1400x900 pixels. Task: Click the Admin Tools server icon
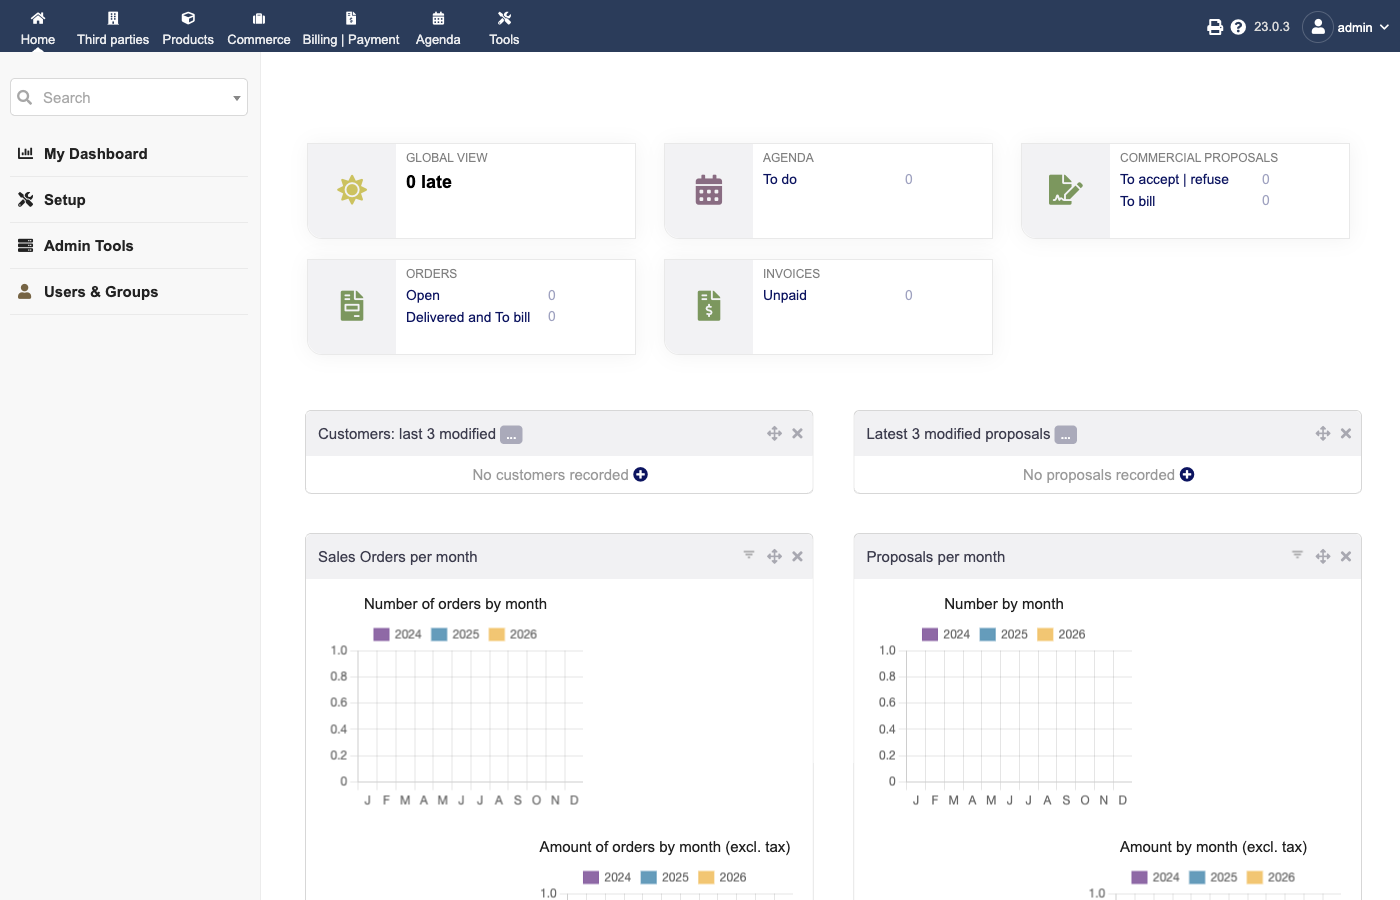click(26, 245)
